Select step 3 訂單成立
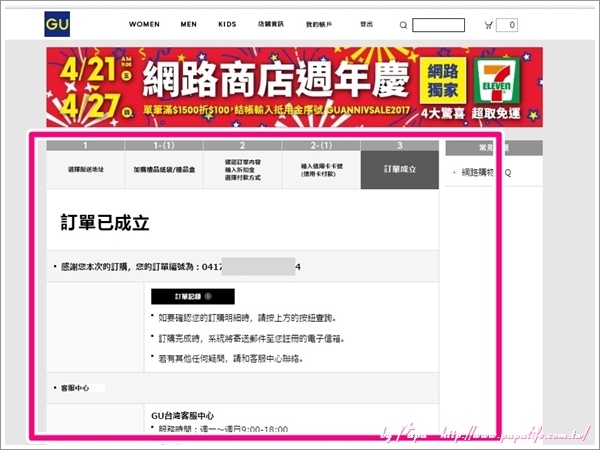The image size is (600, 450). coord(399,165)
